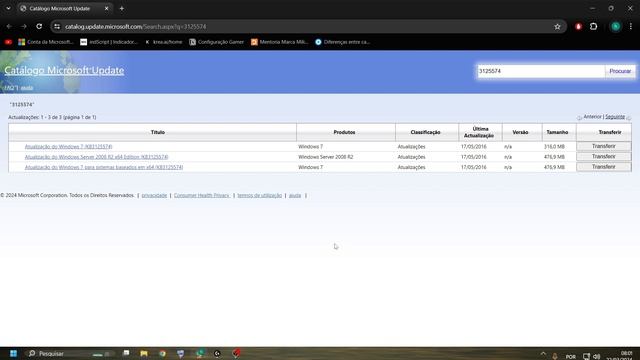Bookmark this page with the star icon
Image resolution: width=640 pixels, height=360 pixels.
(x=558, y=27)
